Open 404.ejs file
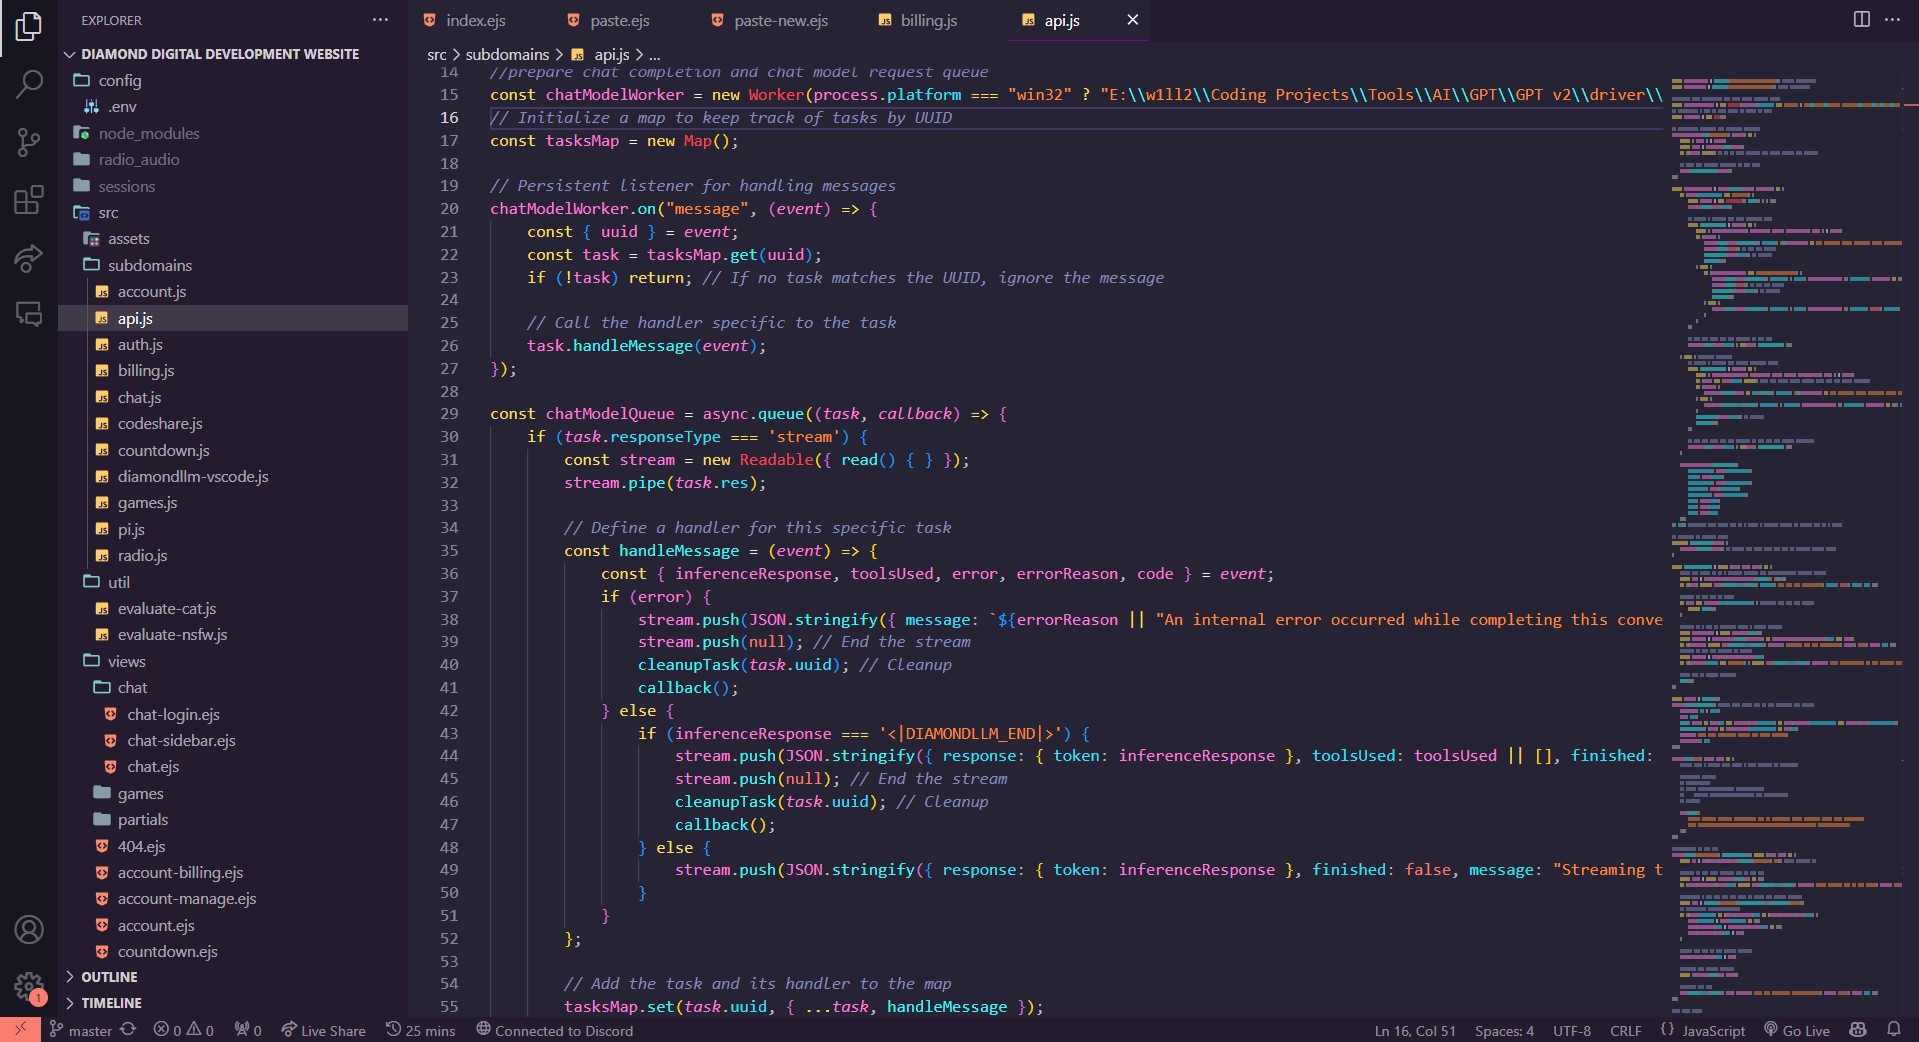This screenshot has width=1919, height=1042. [x=141, y=846]
